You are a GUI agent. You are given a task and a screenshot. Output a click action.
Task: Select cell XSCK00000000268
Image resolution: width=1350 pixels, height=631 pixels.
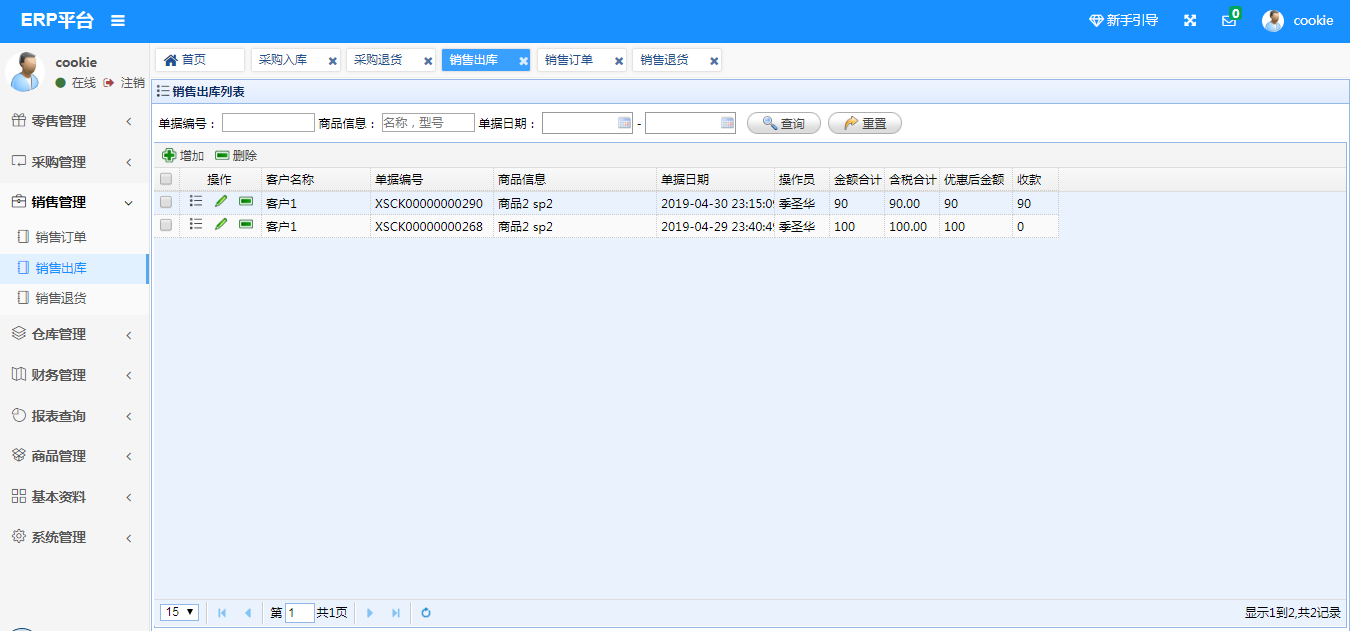432,227
